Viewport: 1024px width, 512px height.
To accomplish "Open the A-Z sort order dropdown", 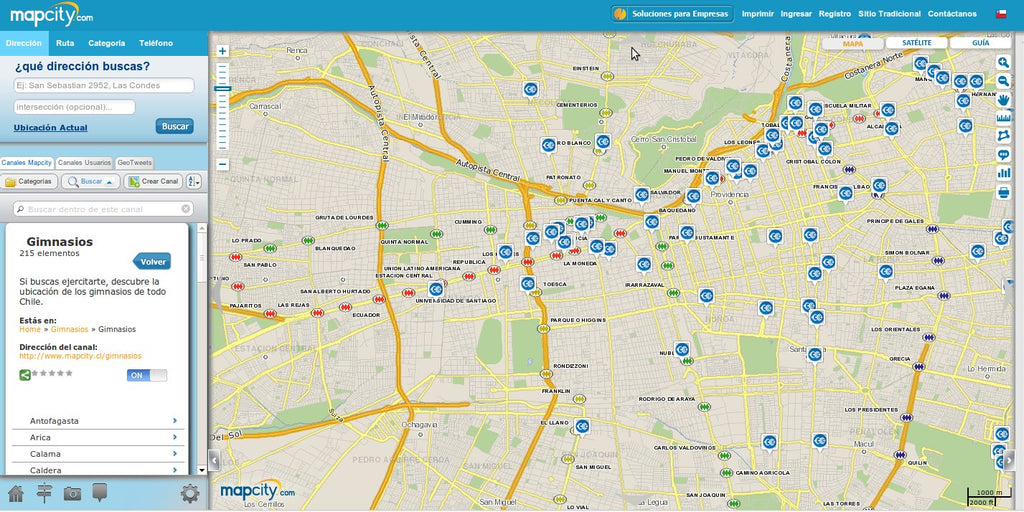I will tap(194, 181).
